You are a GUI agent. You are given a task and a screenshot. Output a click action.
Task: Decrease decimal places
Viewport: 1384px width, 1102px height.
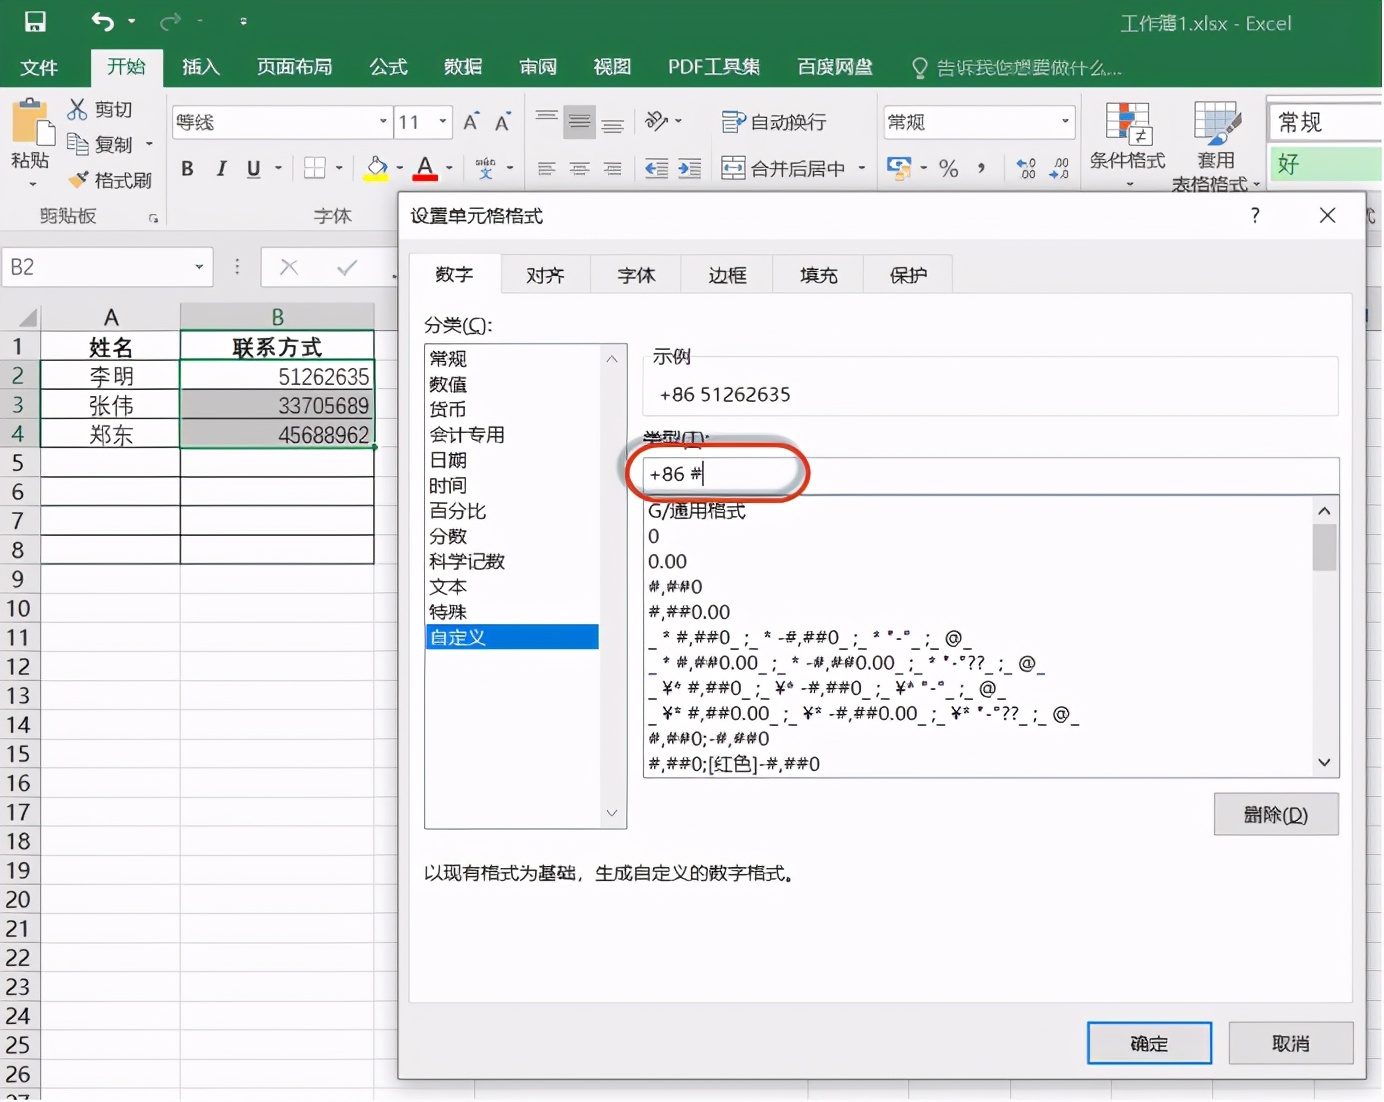pos(1060,169)
